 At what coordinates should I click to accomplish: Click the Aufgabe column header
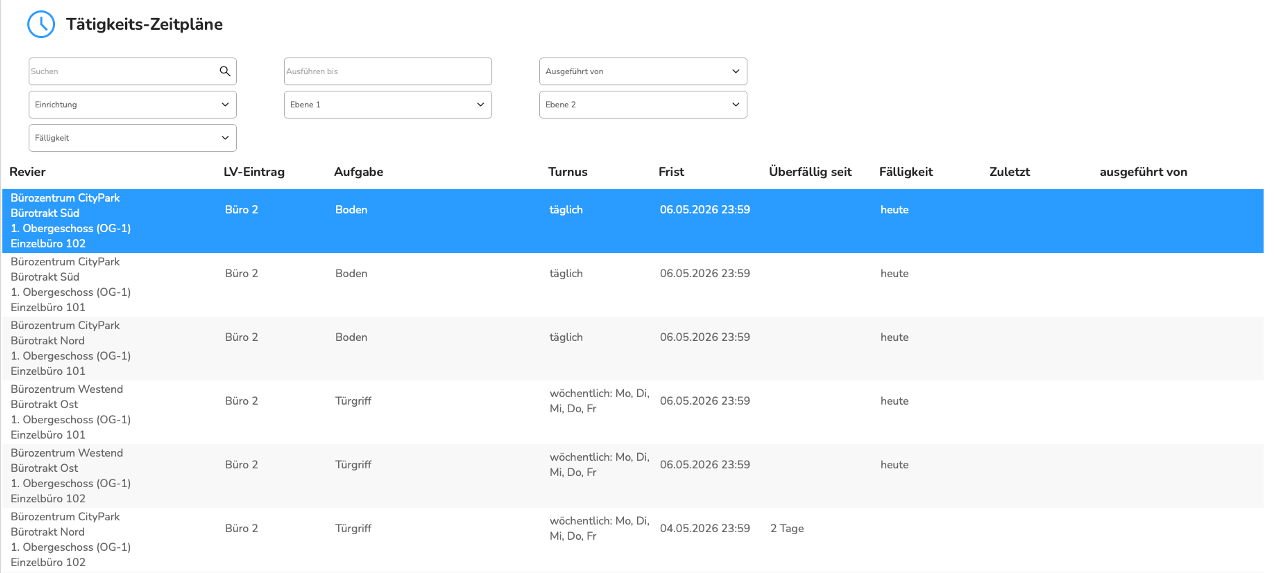[x=359, y=172]
